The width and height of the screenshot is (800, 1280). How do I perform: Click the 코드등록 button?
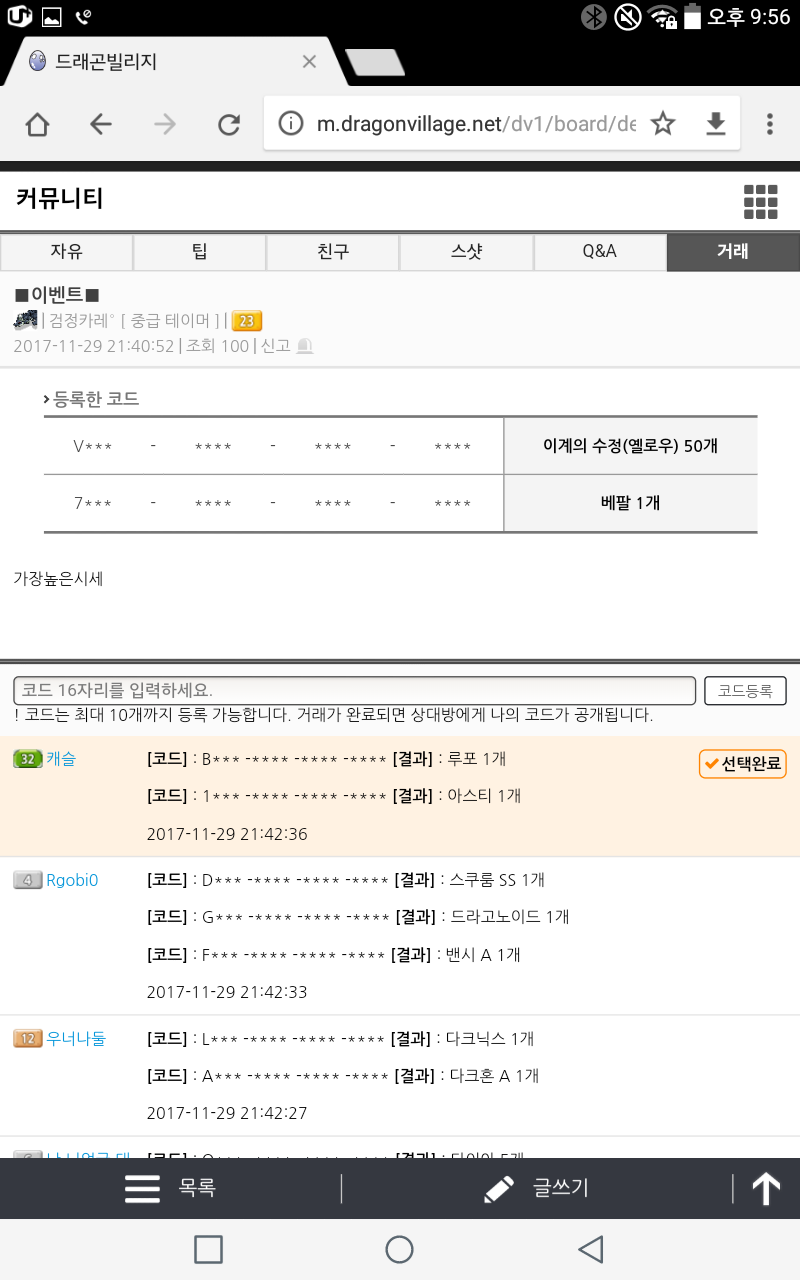pyautogui.click(x=745, y=691)
